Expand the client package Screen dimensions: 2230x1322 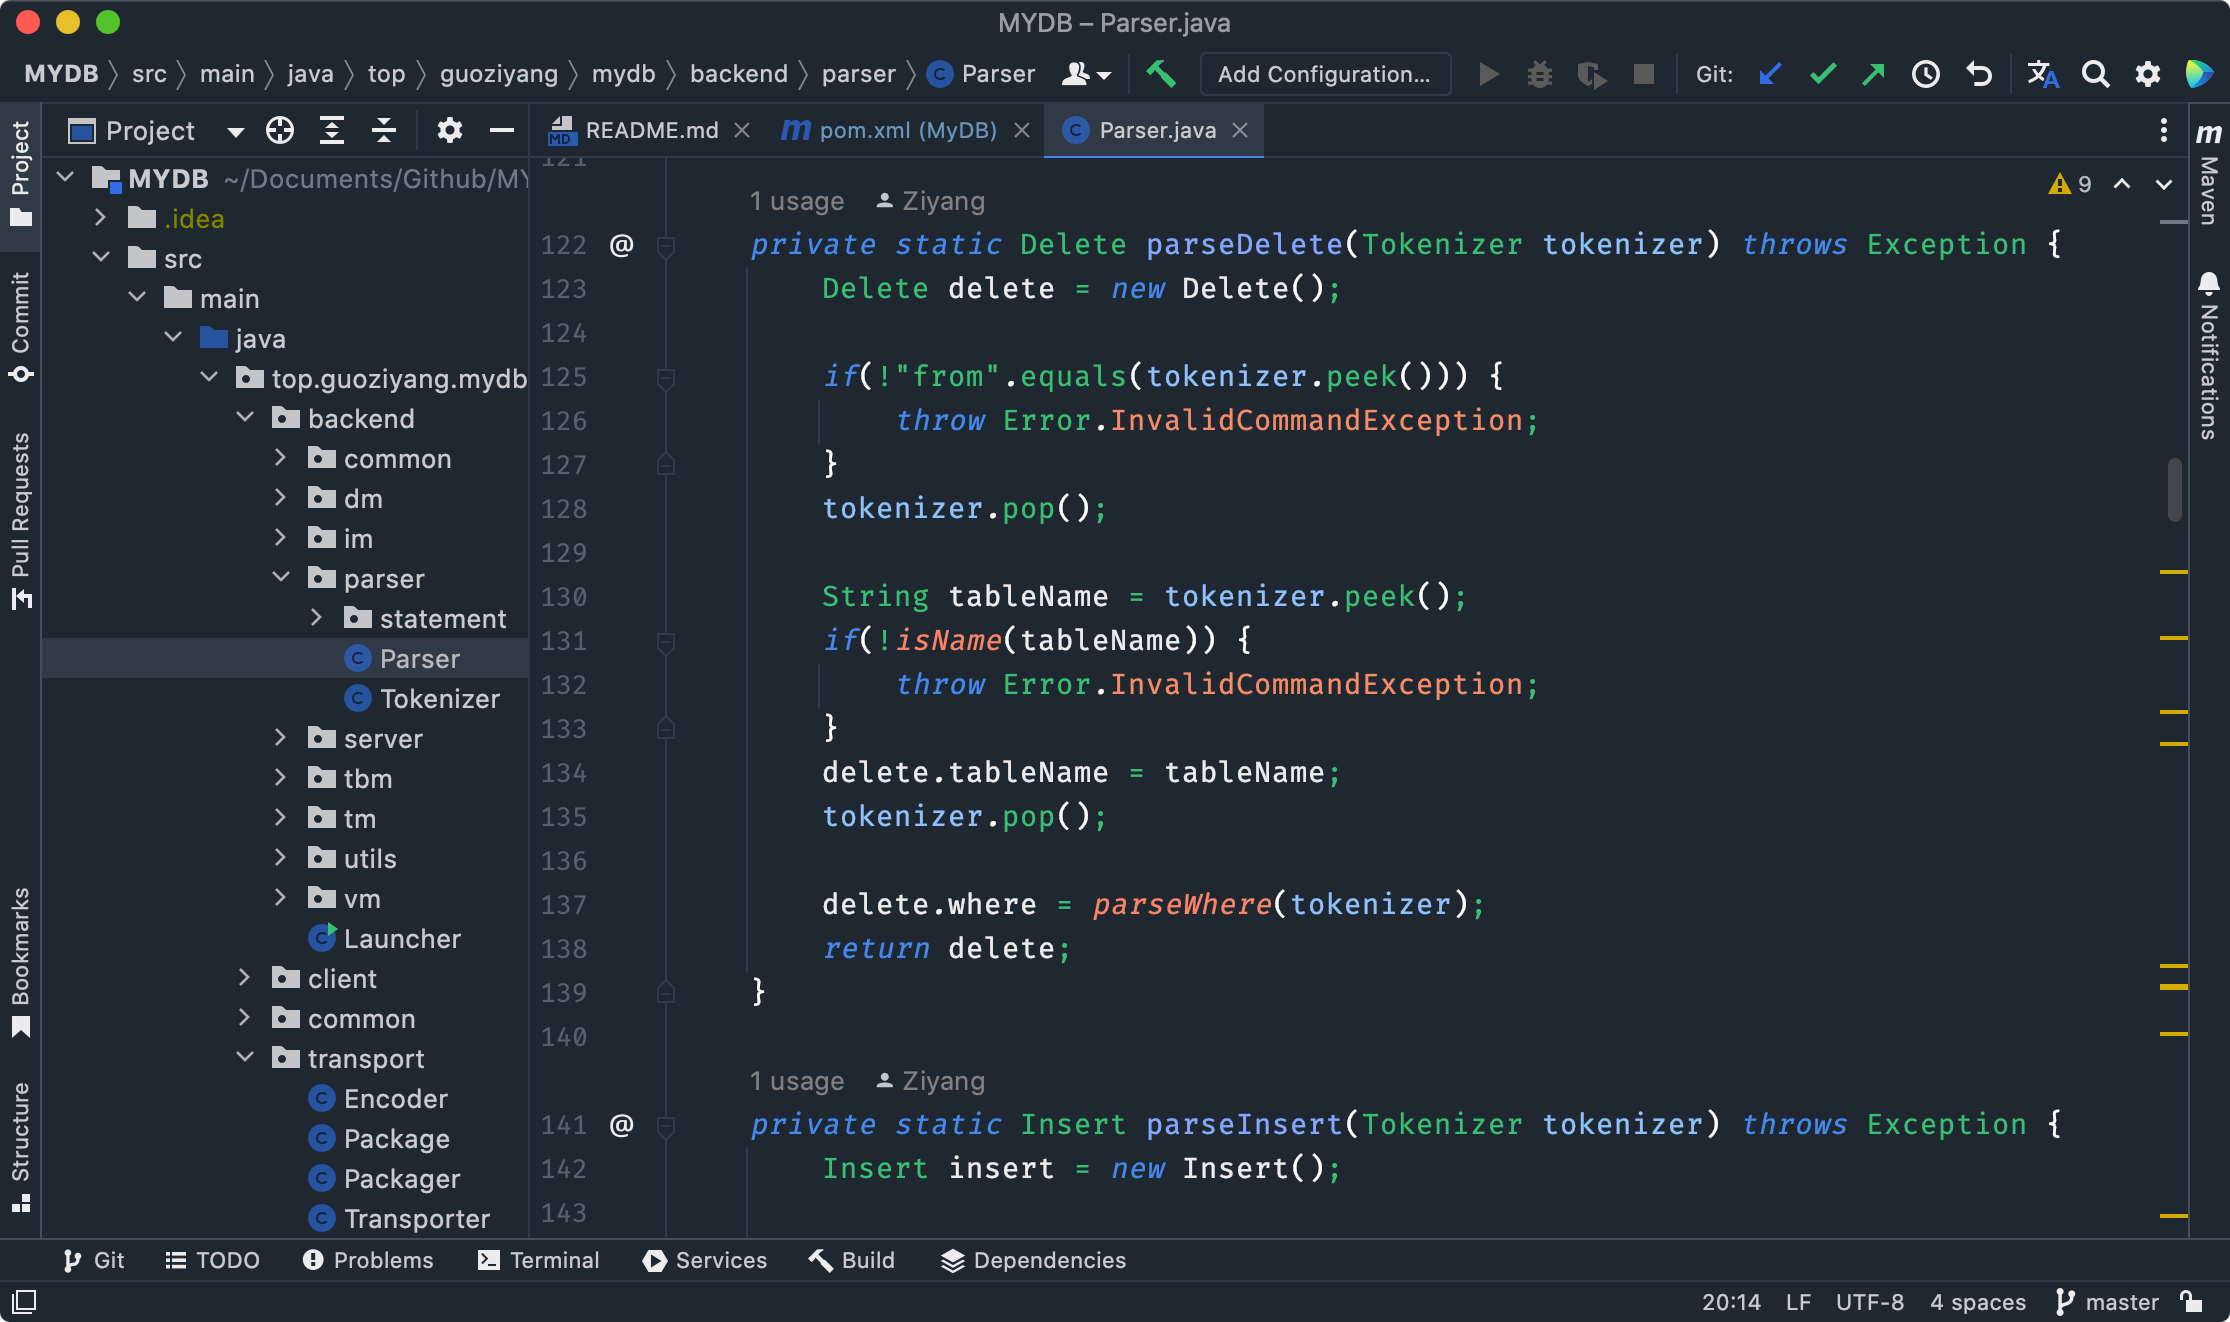click(244, 978)
